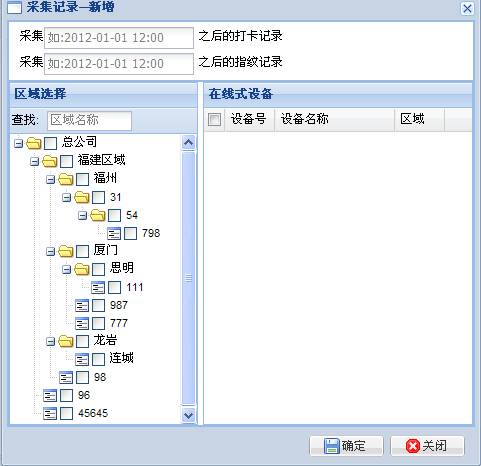Confirm with the 确定 button
Screen dimensions: 481x466
pyautogui.click(x=346, y=446)
